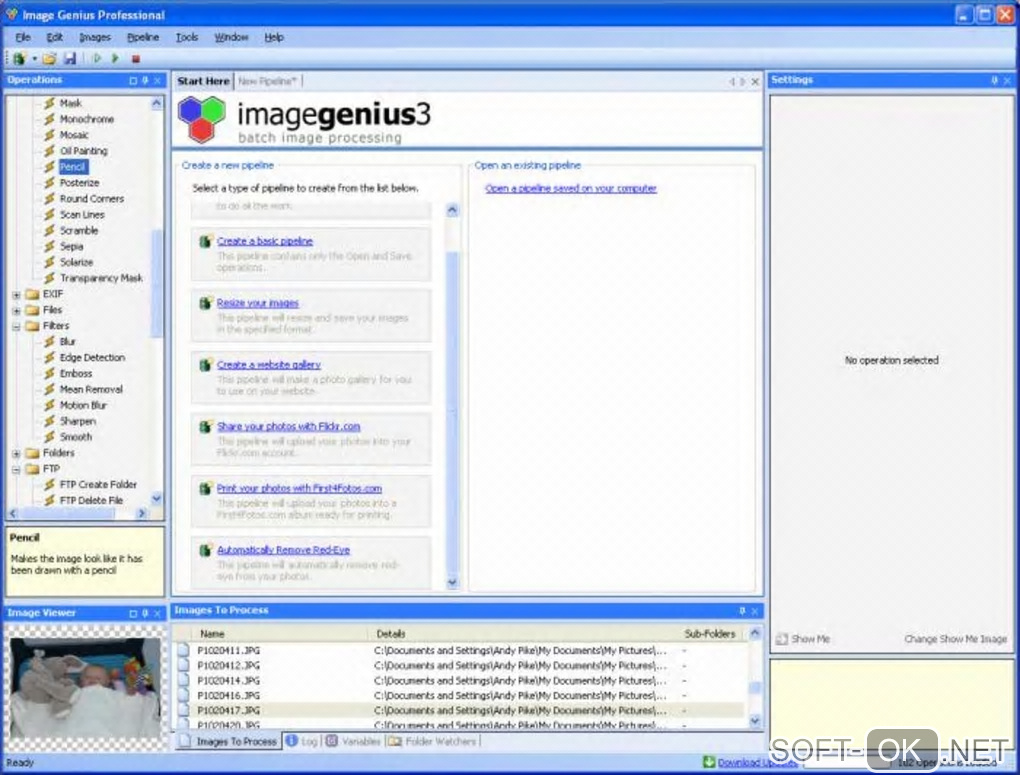1020x775 pixels.
Task: Select the Scan Lines operation
Action: point(82,215)
